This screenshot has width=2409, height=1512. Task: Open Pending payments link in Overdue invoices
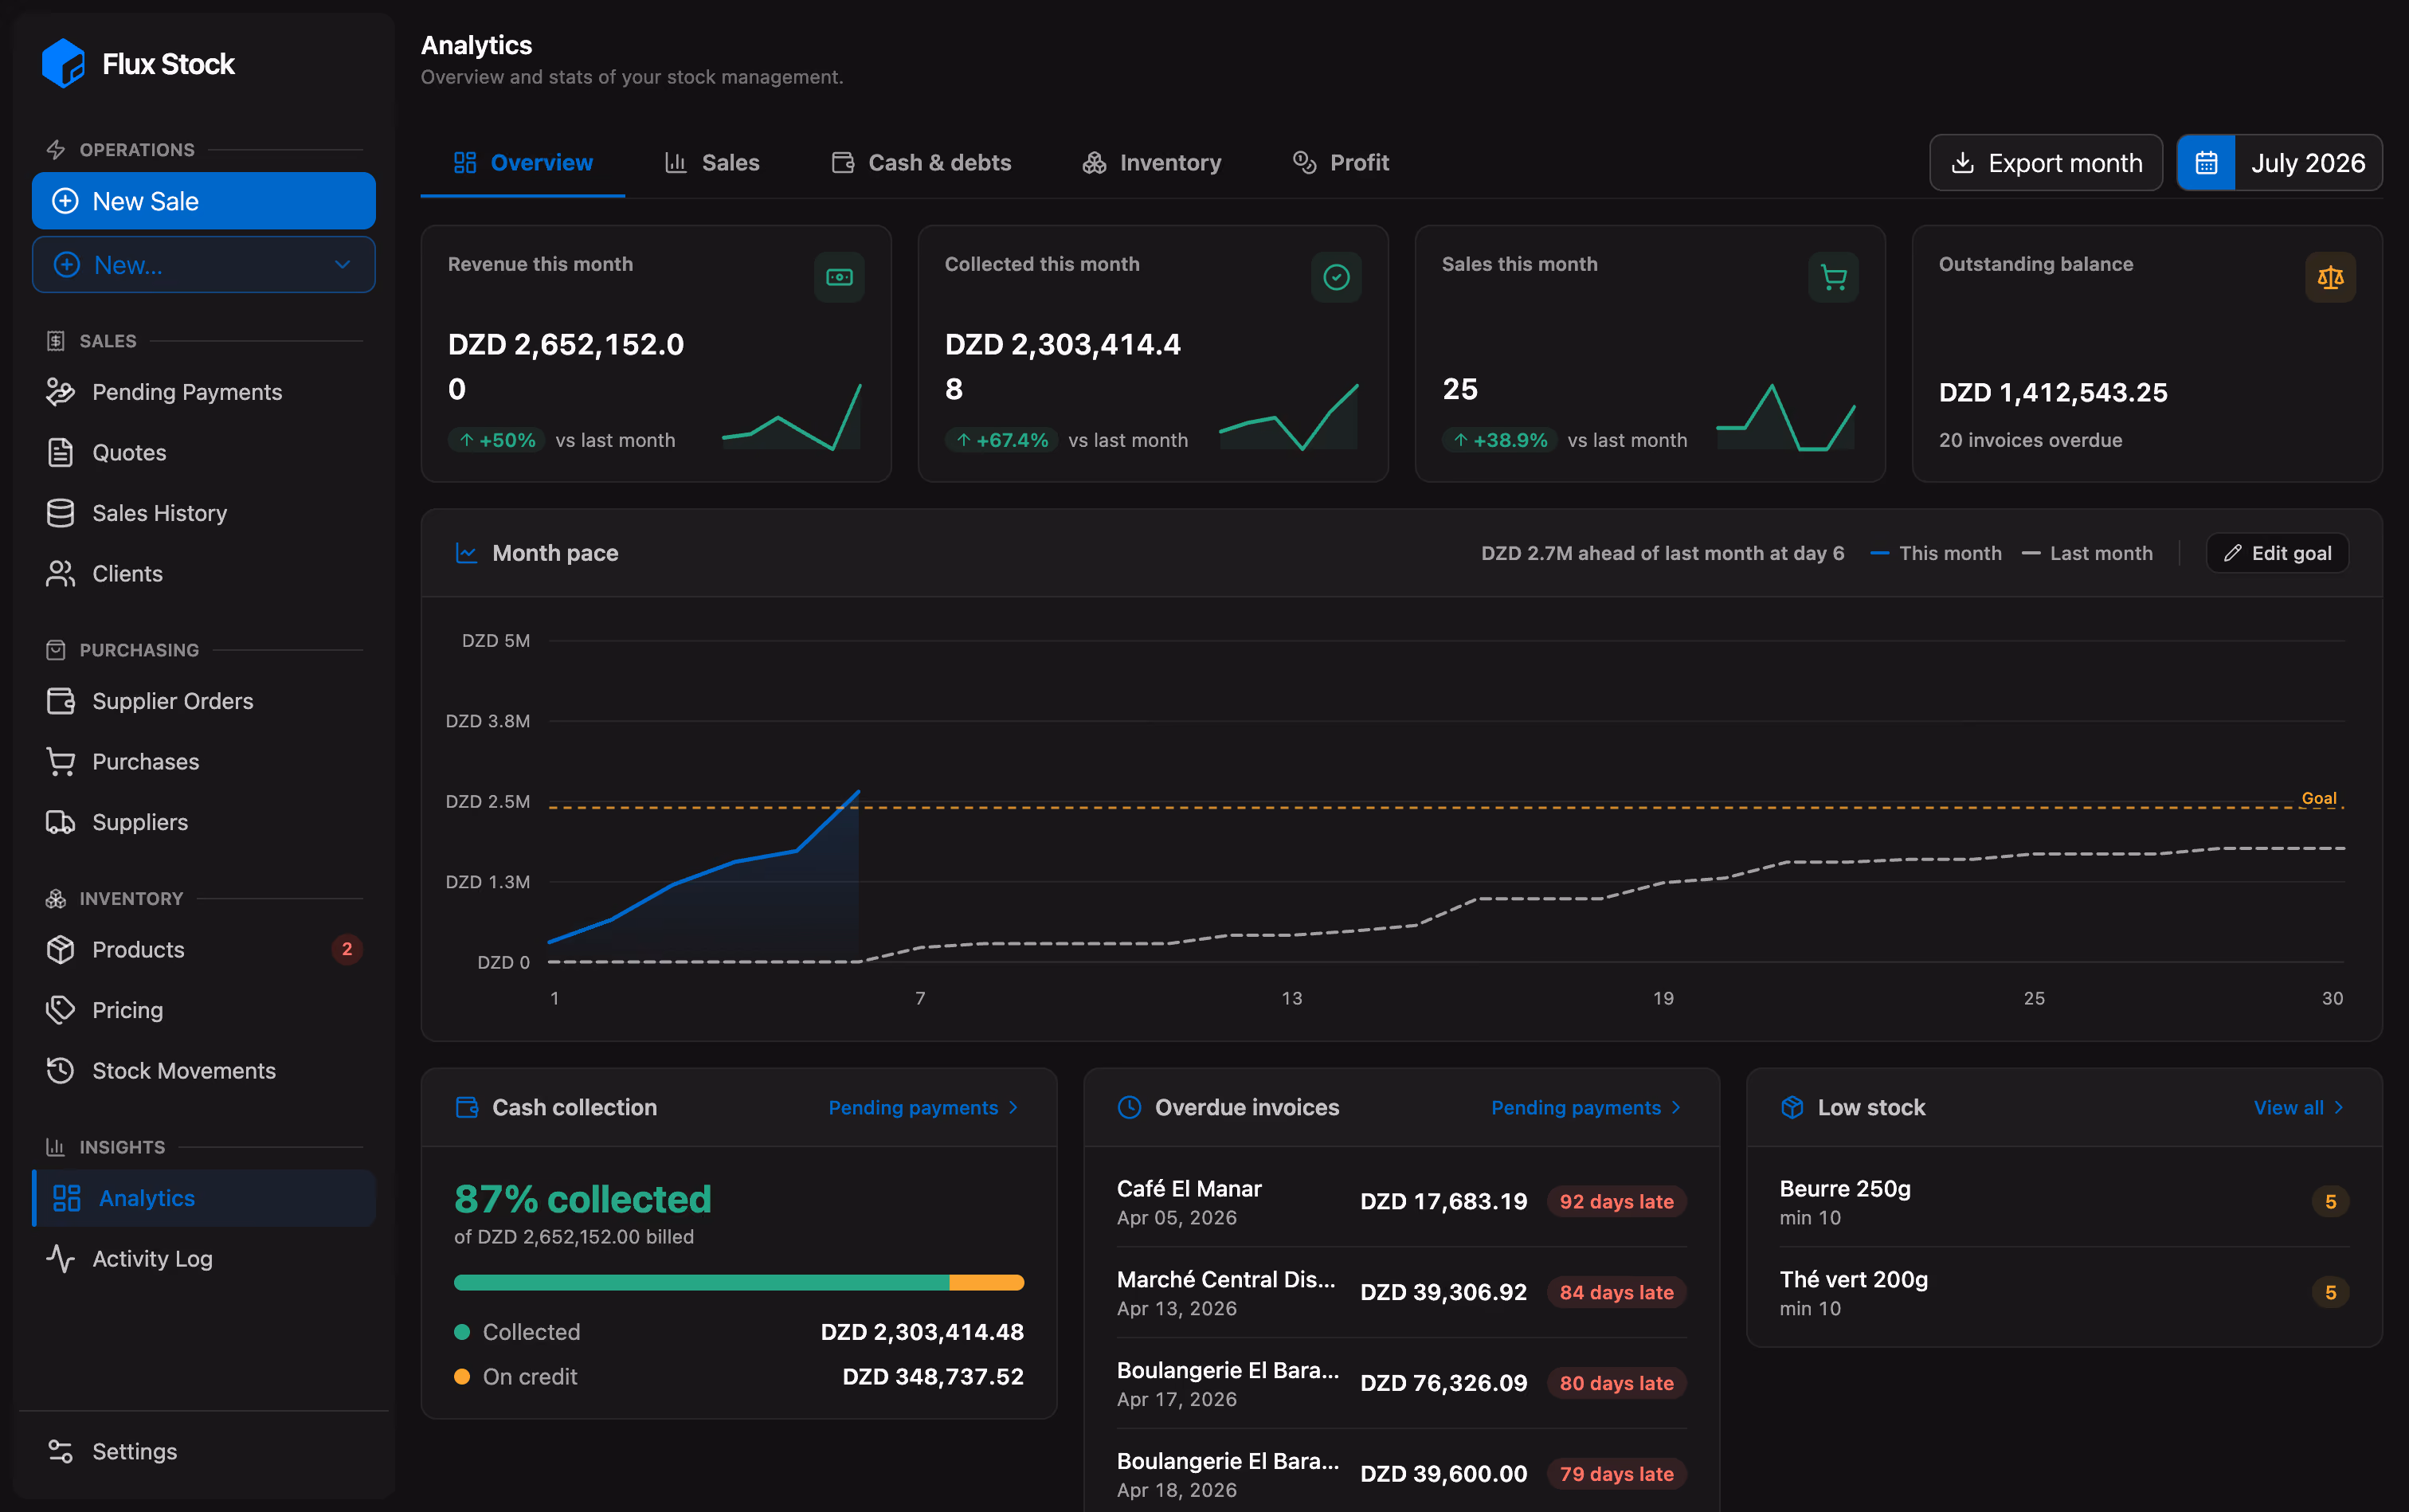1586,1107
